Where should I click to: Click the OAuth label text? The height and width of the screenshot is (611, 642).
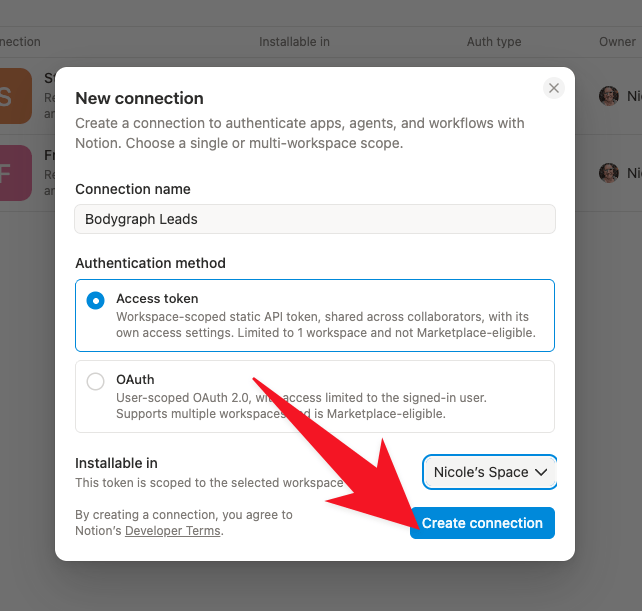(135, 380)
